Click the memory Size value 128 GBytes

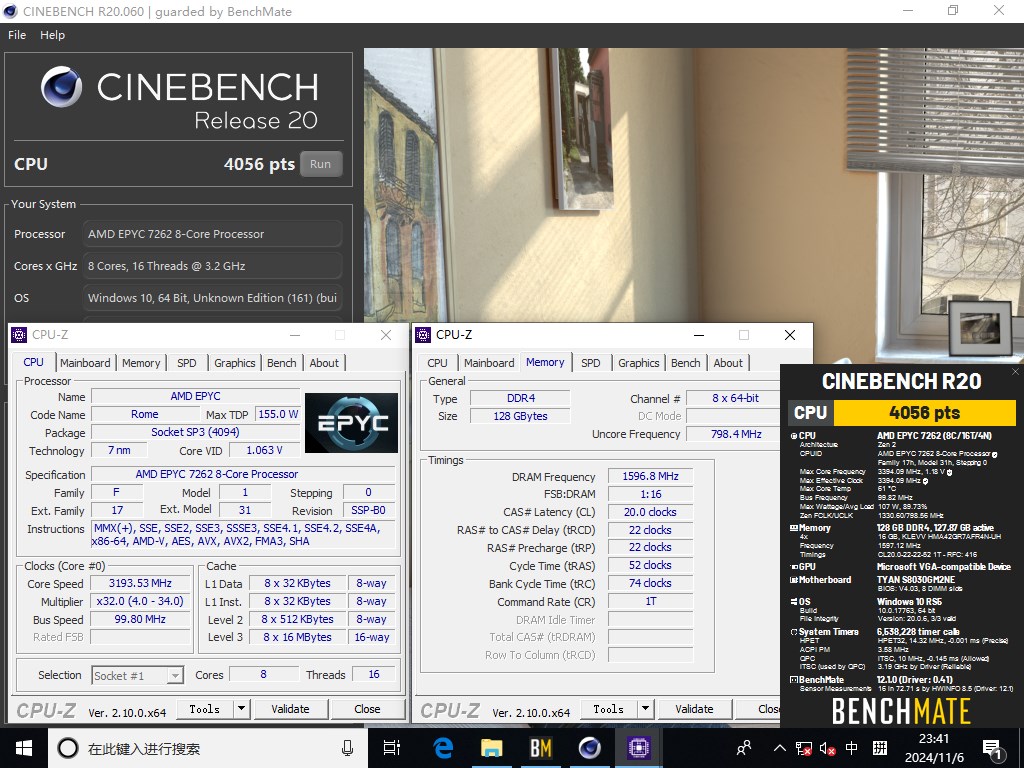520,416
